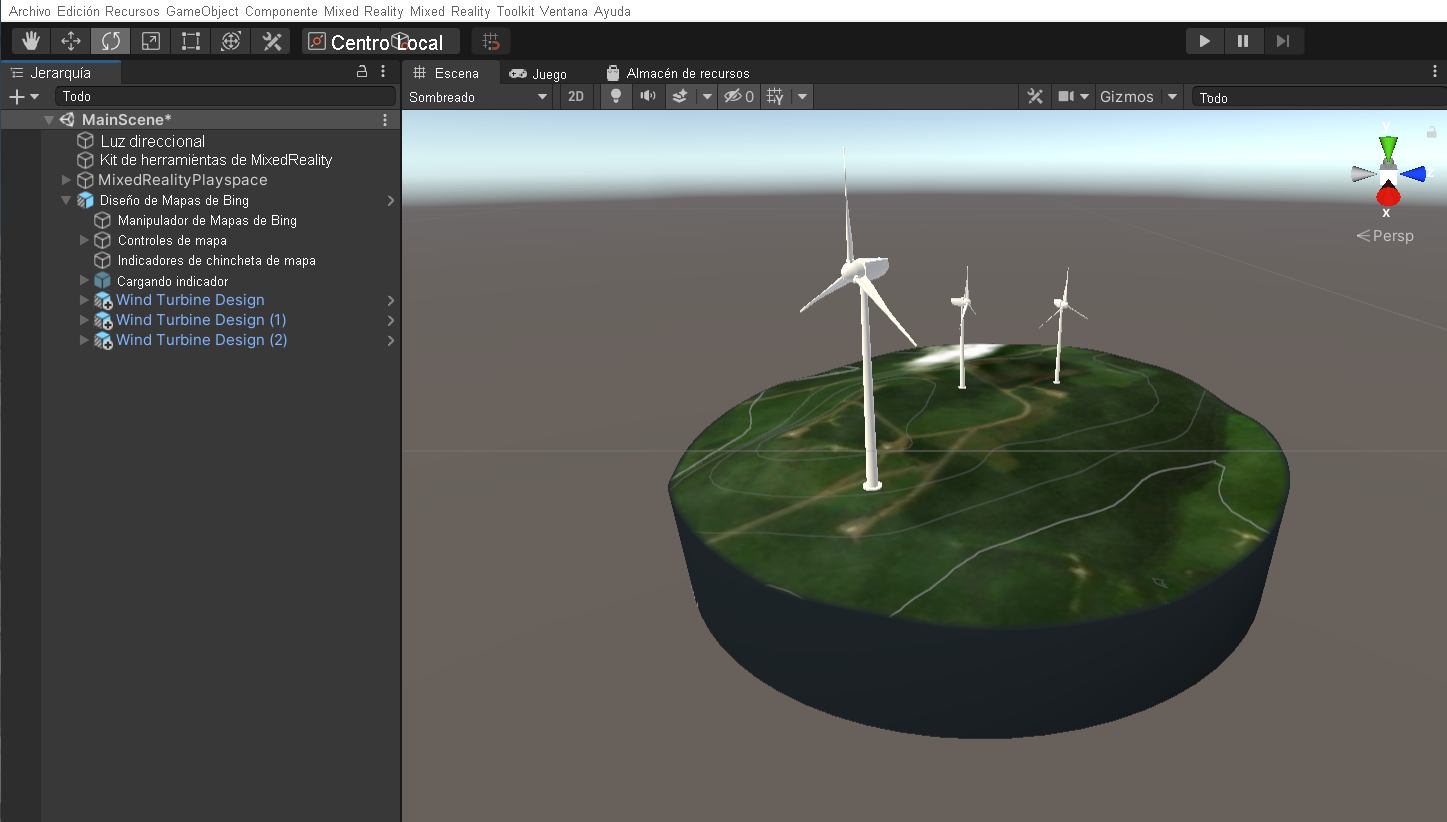
Task: Toggle Centro pivot mode button
Action: pyautogui.click(x=344, y=42)
